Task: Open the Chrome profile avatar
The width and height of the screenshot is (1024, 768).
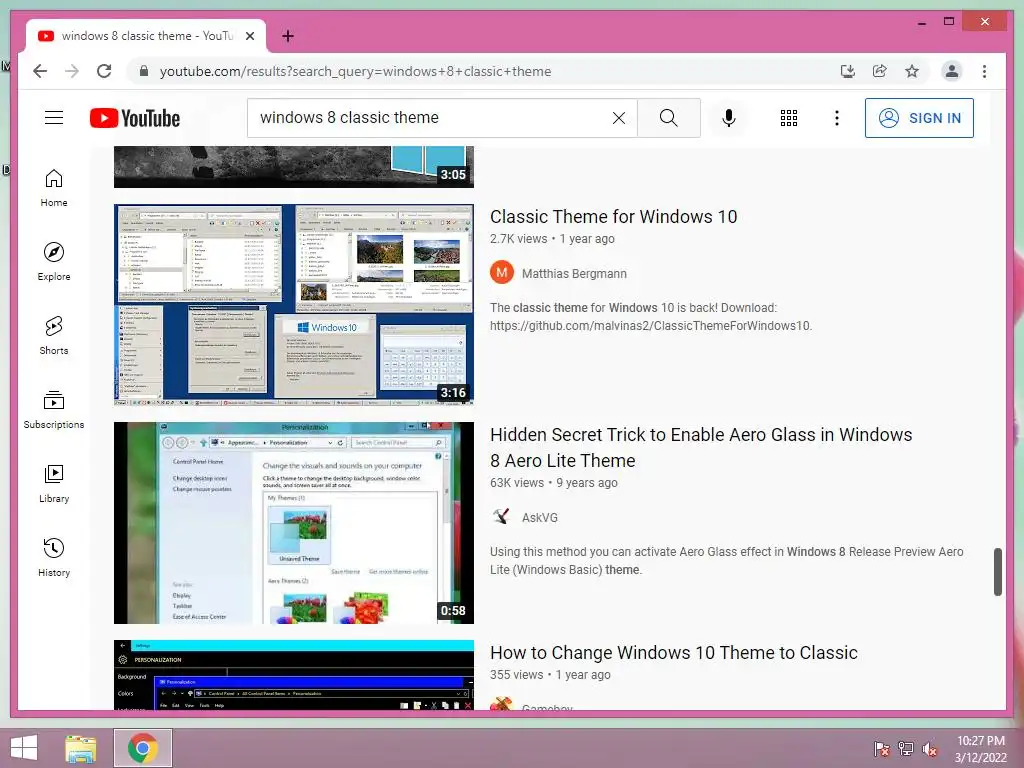Action: click(x=952, y=71)
